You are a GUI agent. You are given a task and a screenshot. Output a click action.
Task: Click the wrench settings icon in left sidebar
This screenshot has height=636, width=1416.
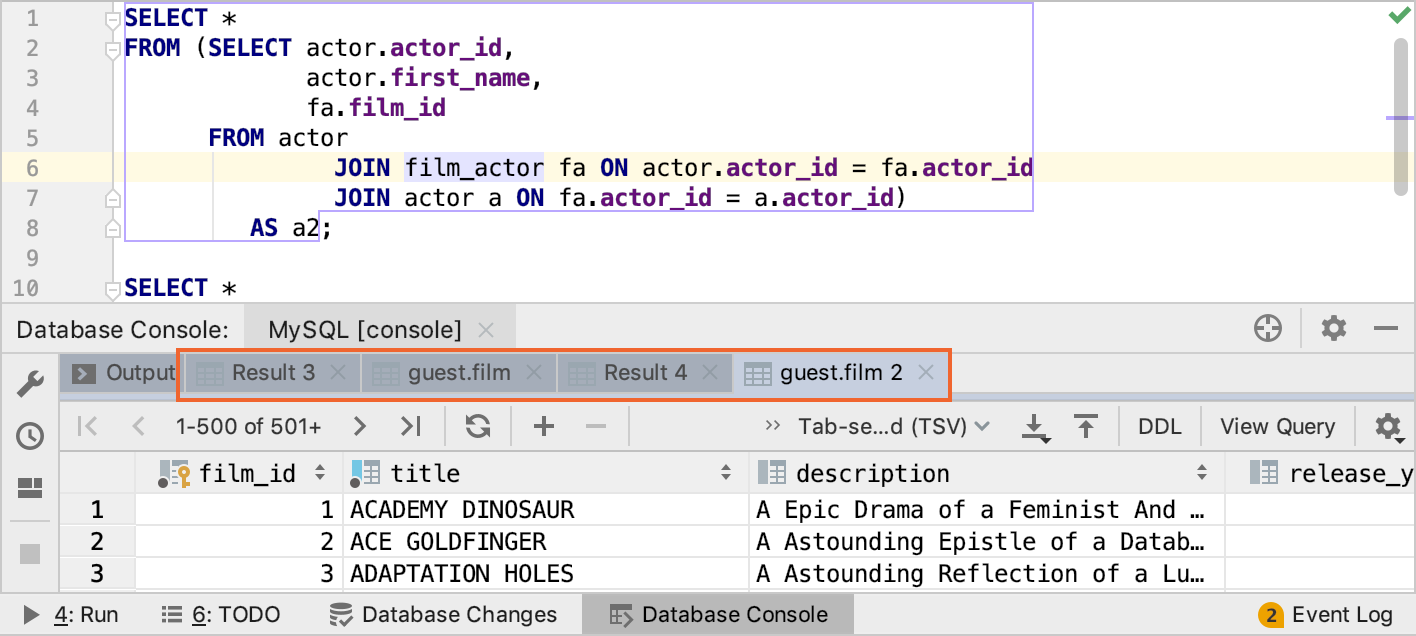pyautogui.click(x=30, y=384)
